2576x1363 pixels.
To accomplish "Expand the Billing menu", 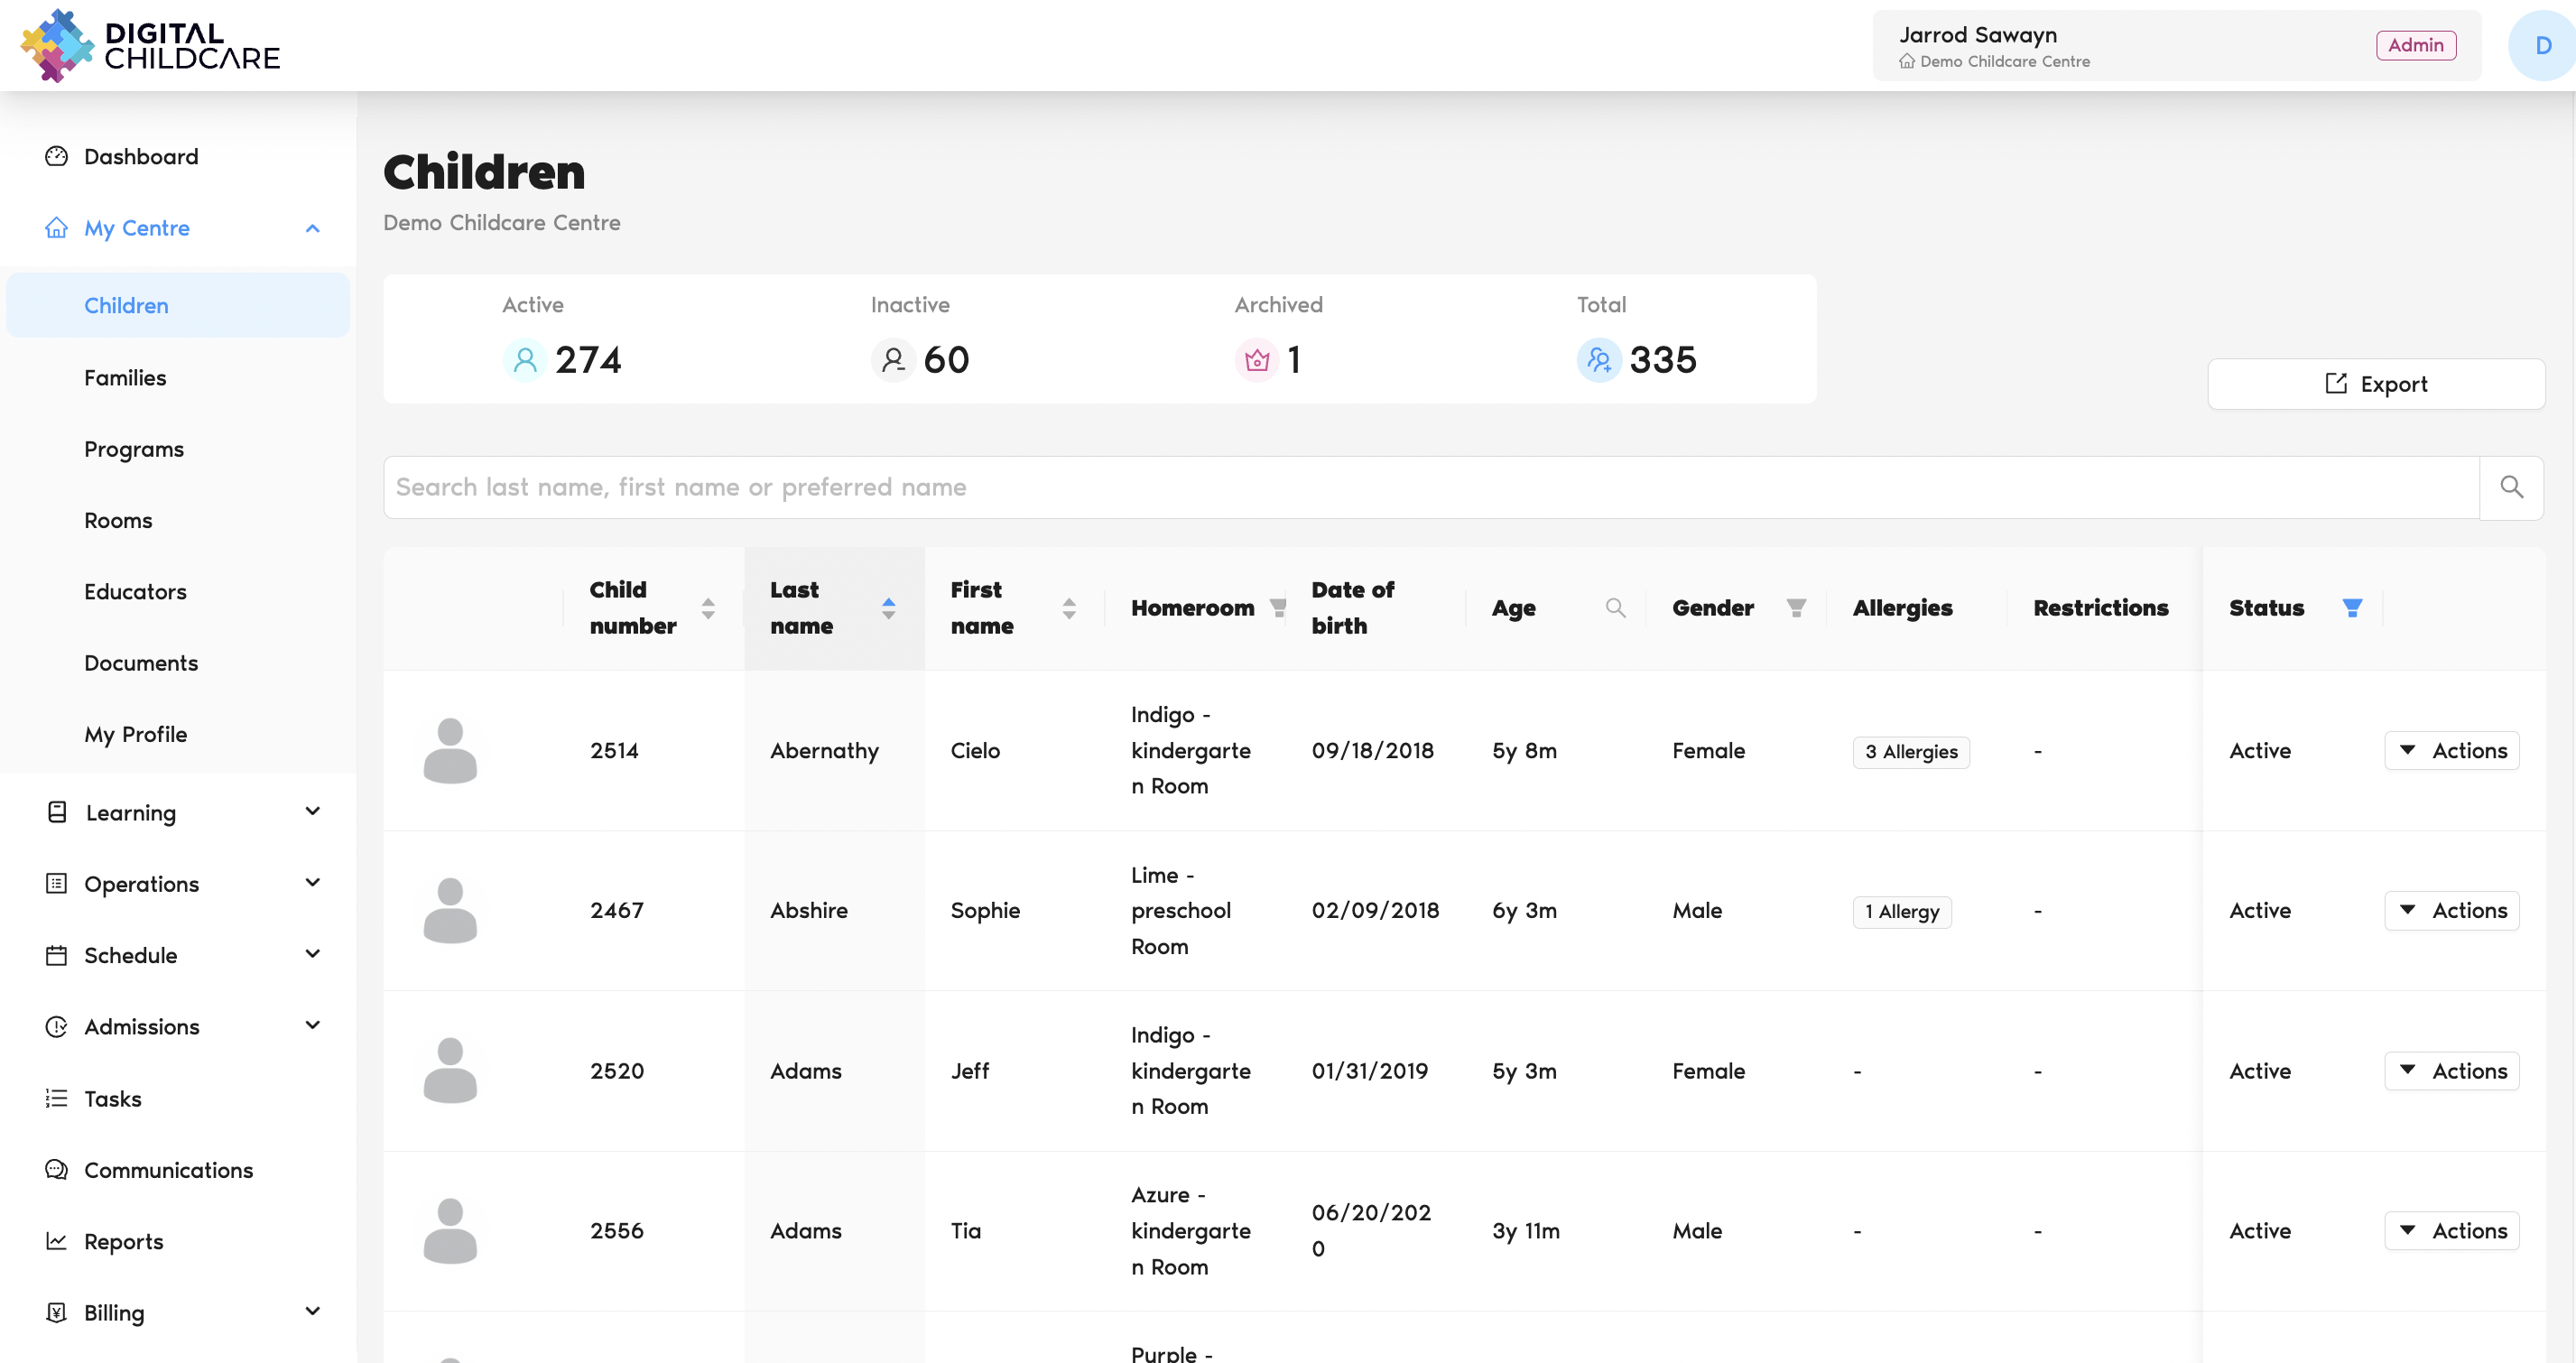I will point(312,1311).
